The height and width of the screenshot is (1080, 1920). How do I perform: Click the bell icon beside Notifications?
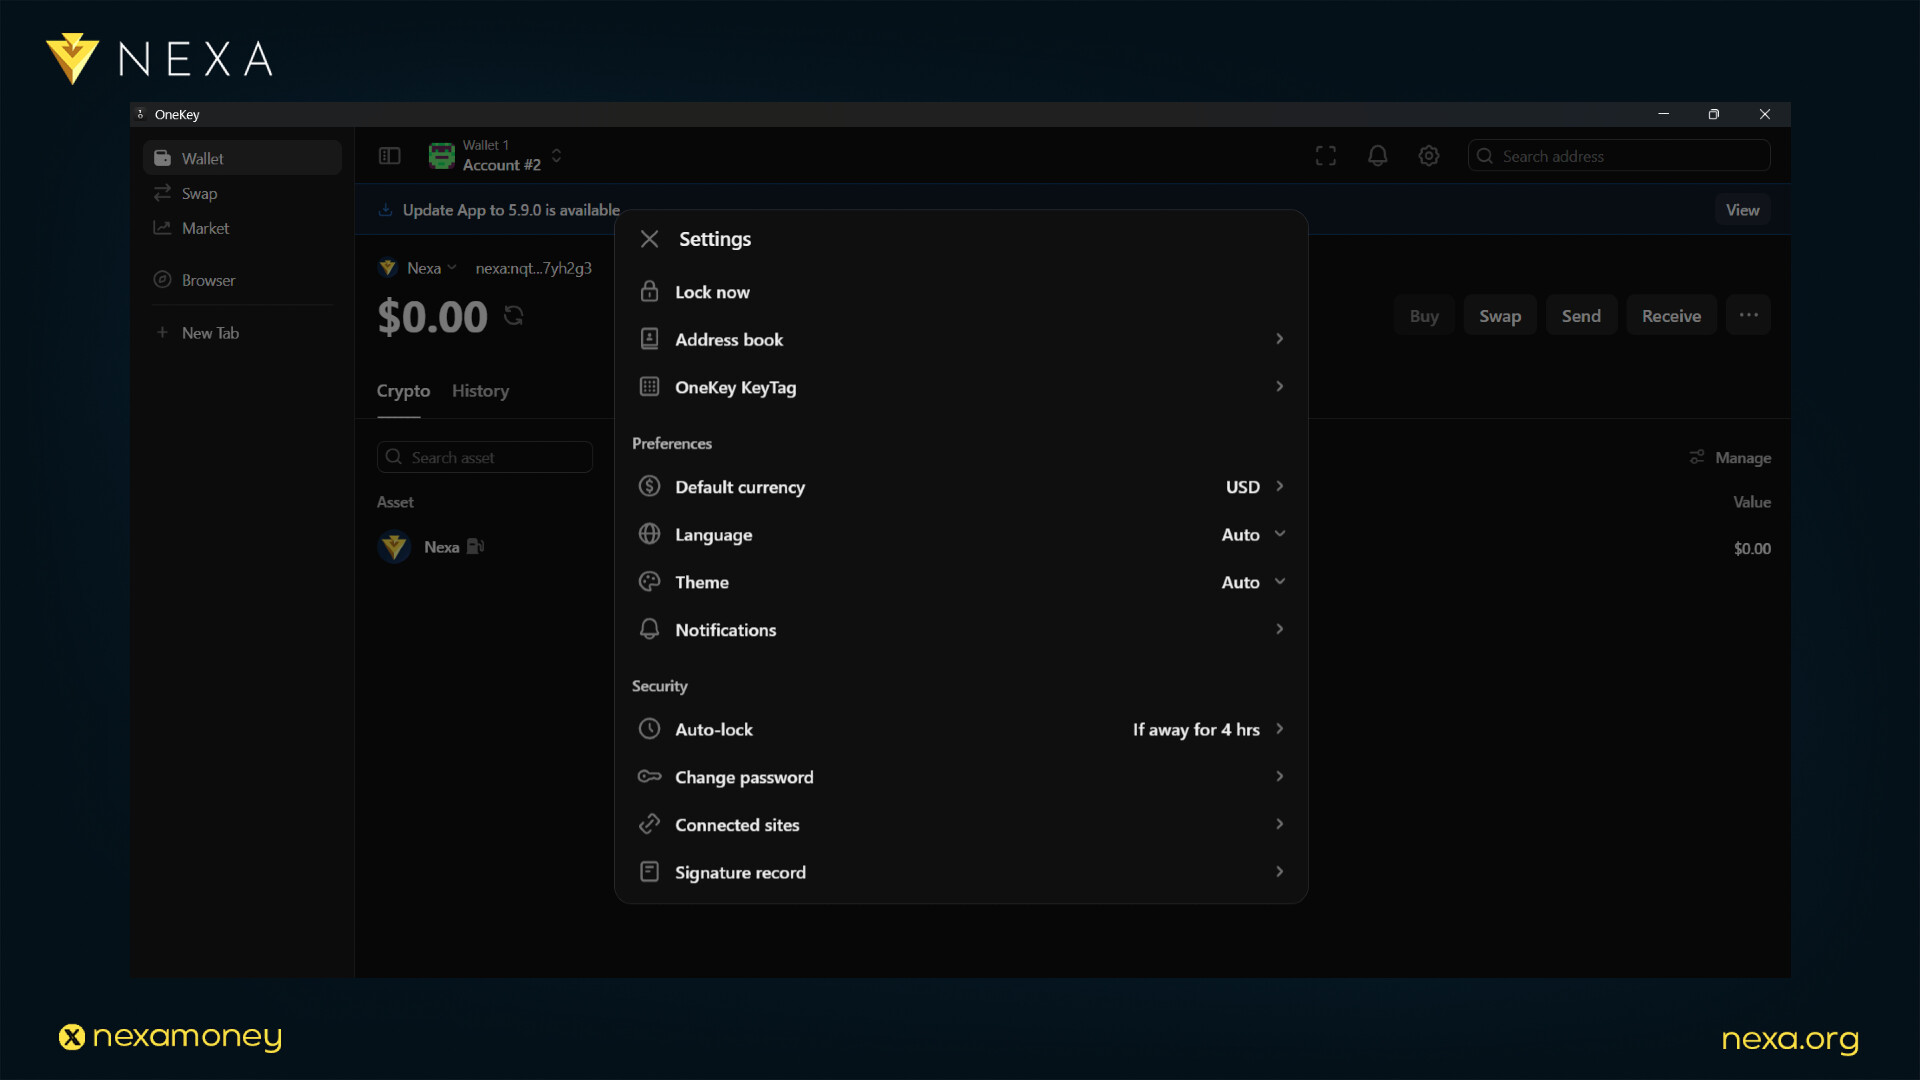tap(649, 629)
